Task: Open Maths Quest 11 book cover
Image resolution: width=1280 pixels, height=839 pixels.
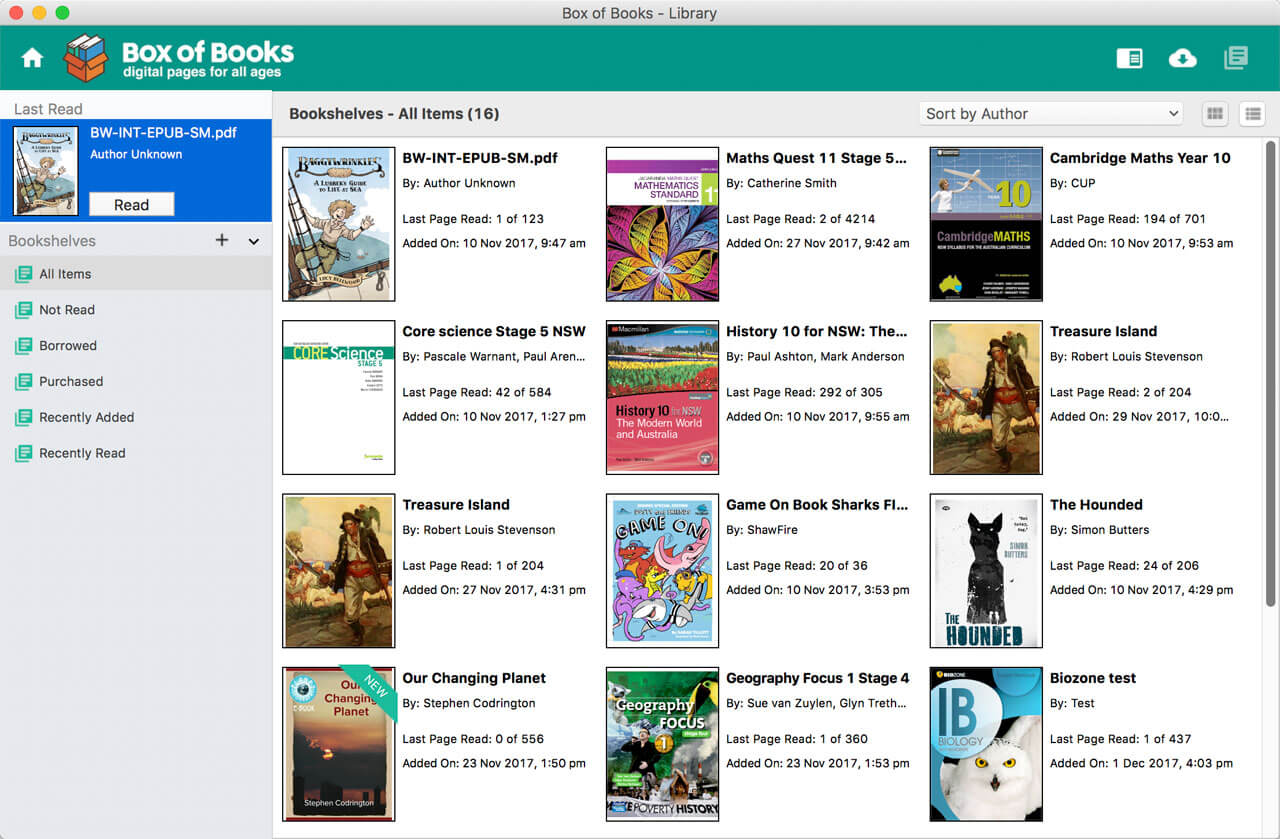Action: coord(663,224)
